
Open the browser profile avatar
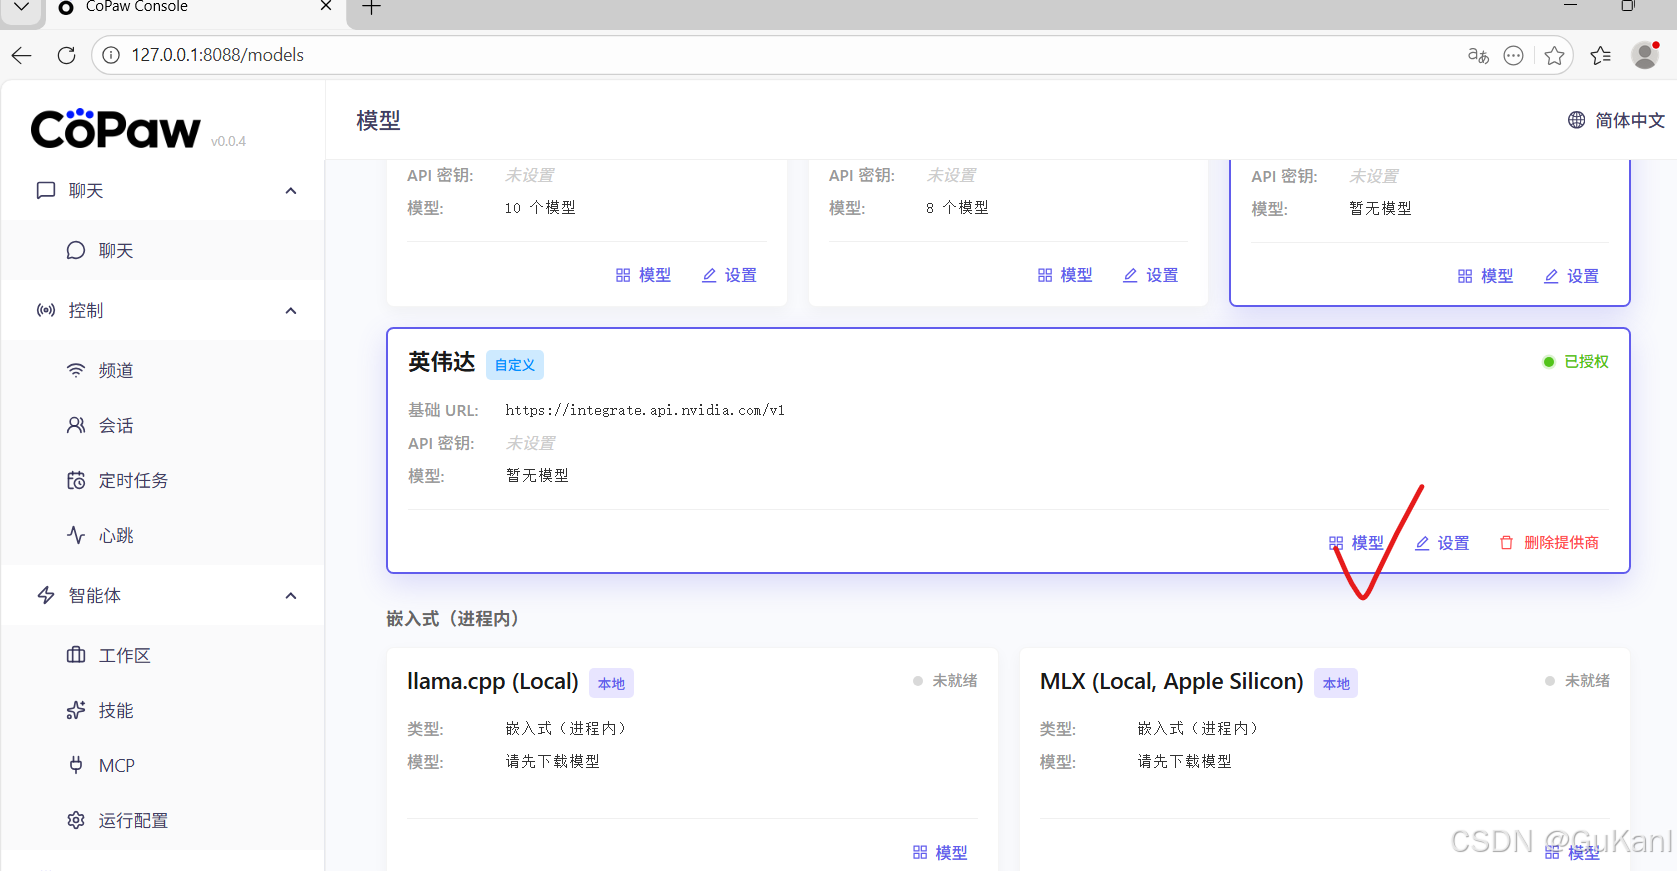click(x=1645, y=55)
